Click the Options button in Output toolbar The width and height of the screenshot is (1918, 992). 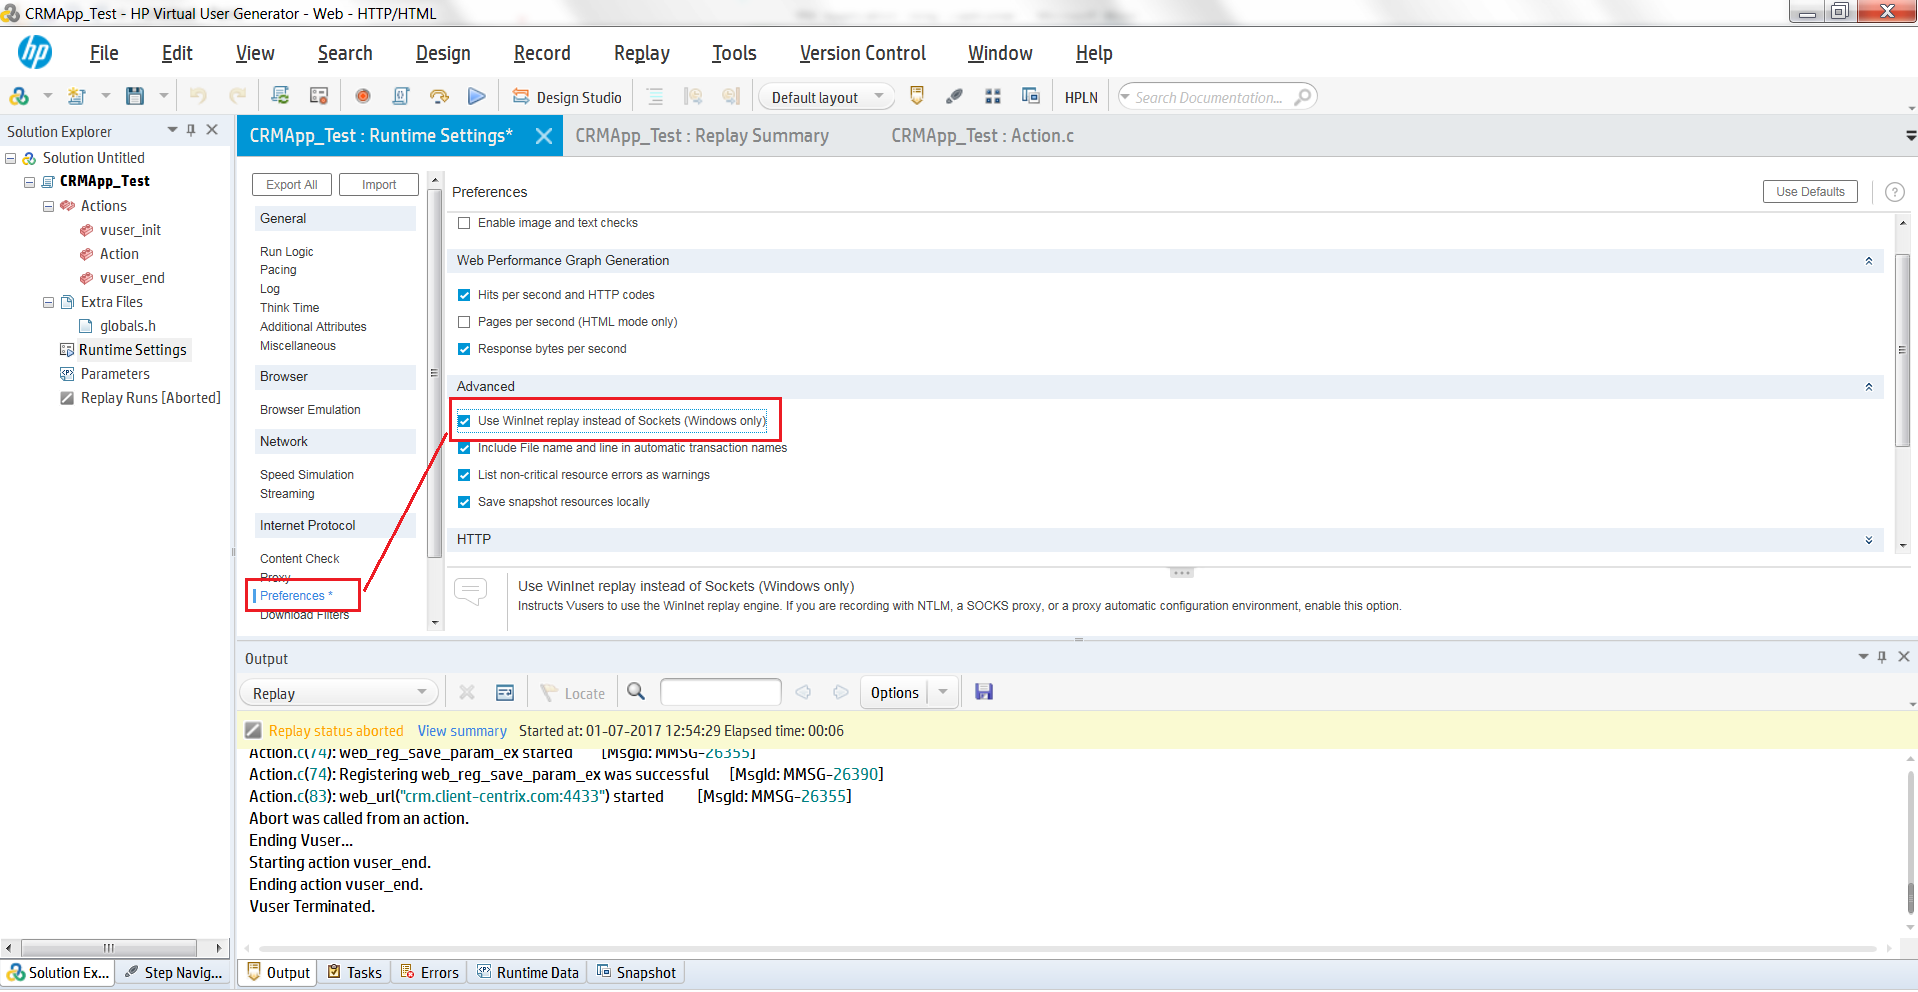pos(895,692)
